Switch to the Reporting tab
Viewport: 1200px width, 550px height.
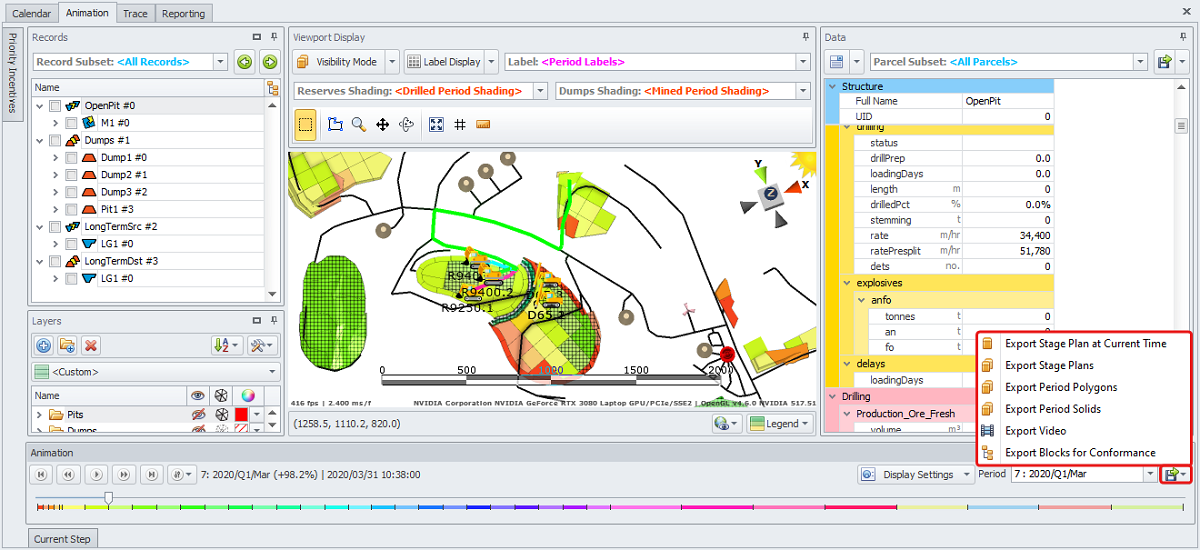tap(183, 13)
